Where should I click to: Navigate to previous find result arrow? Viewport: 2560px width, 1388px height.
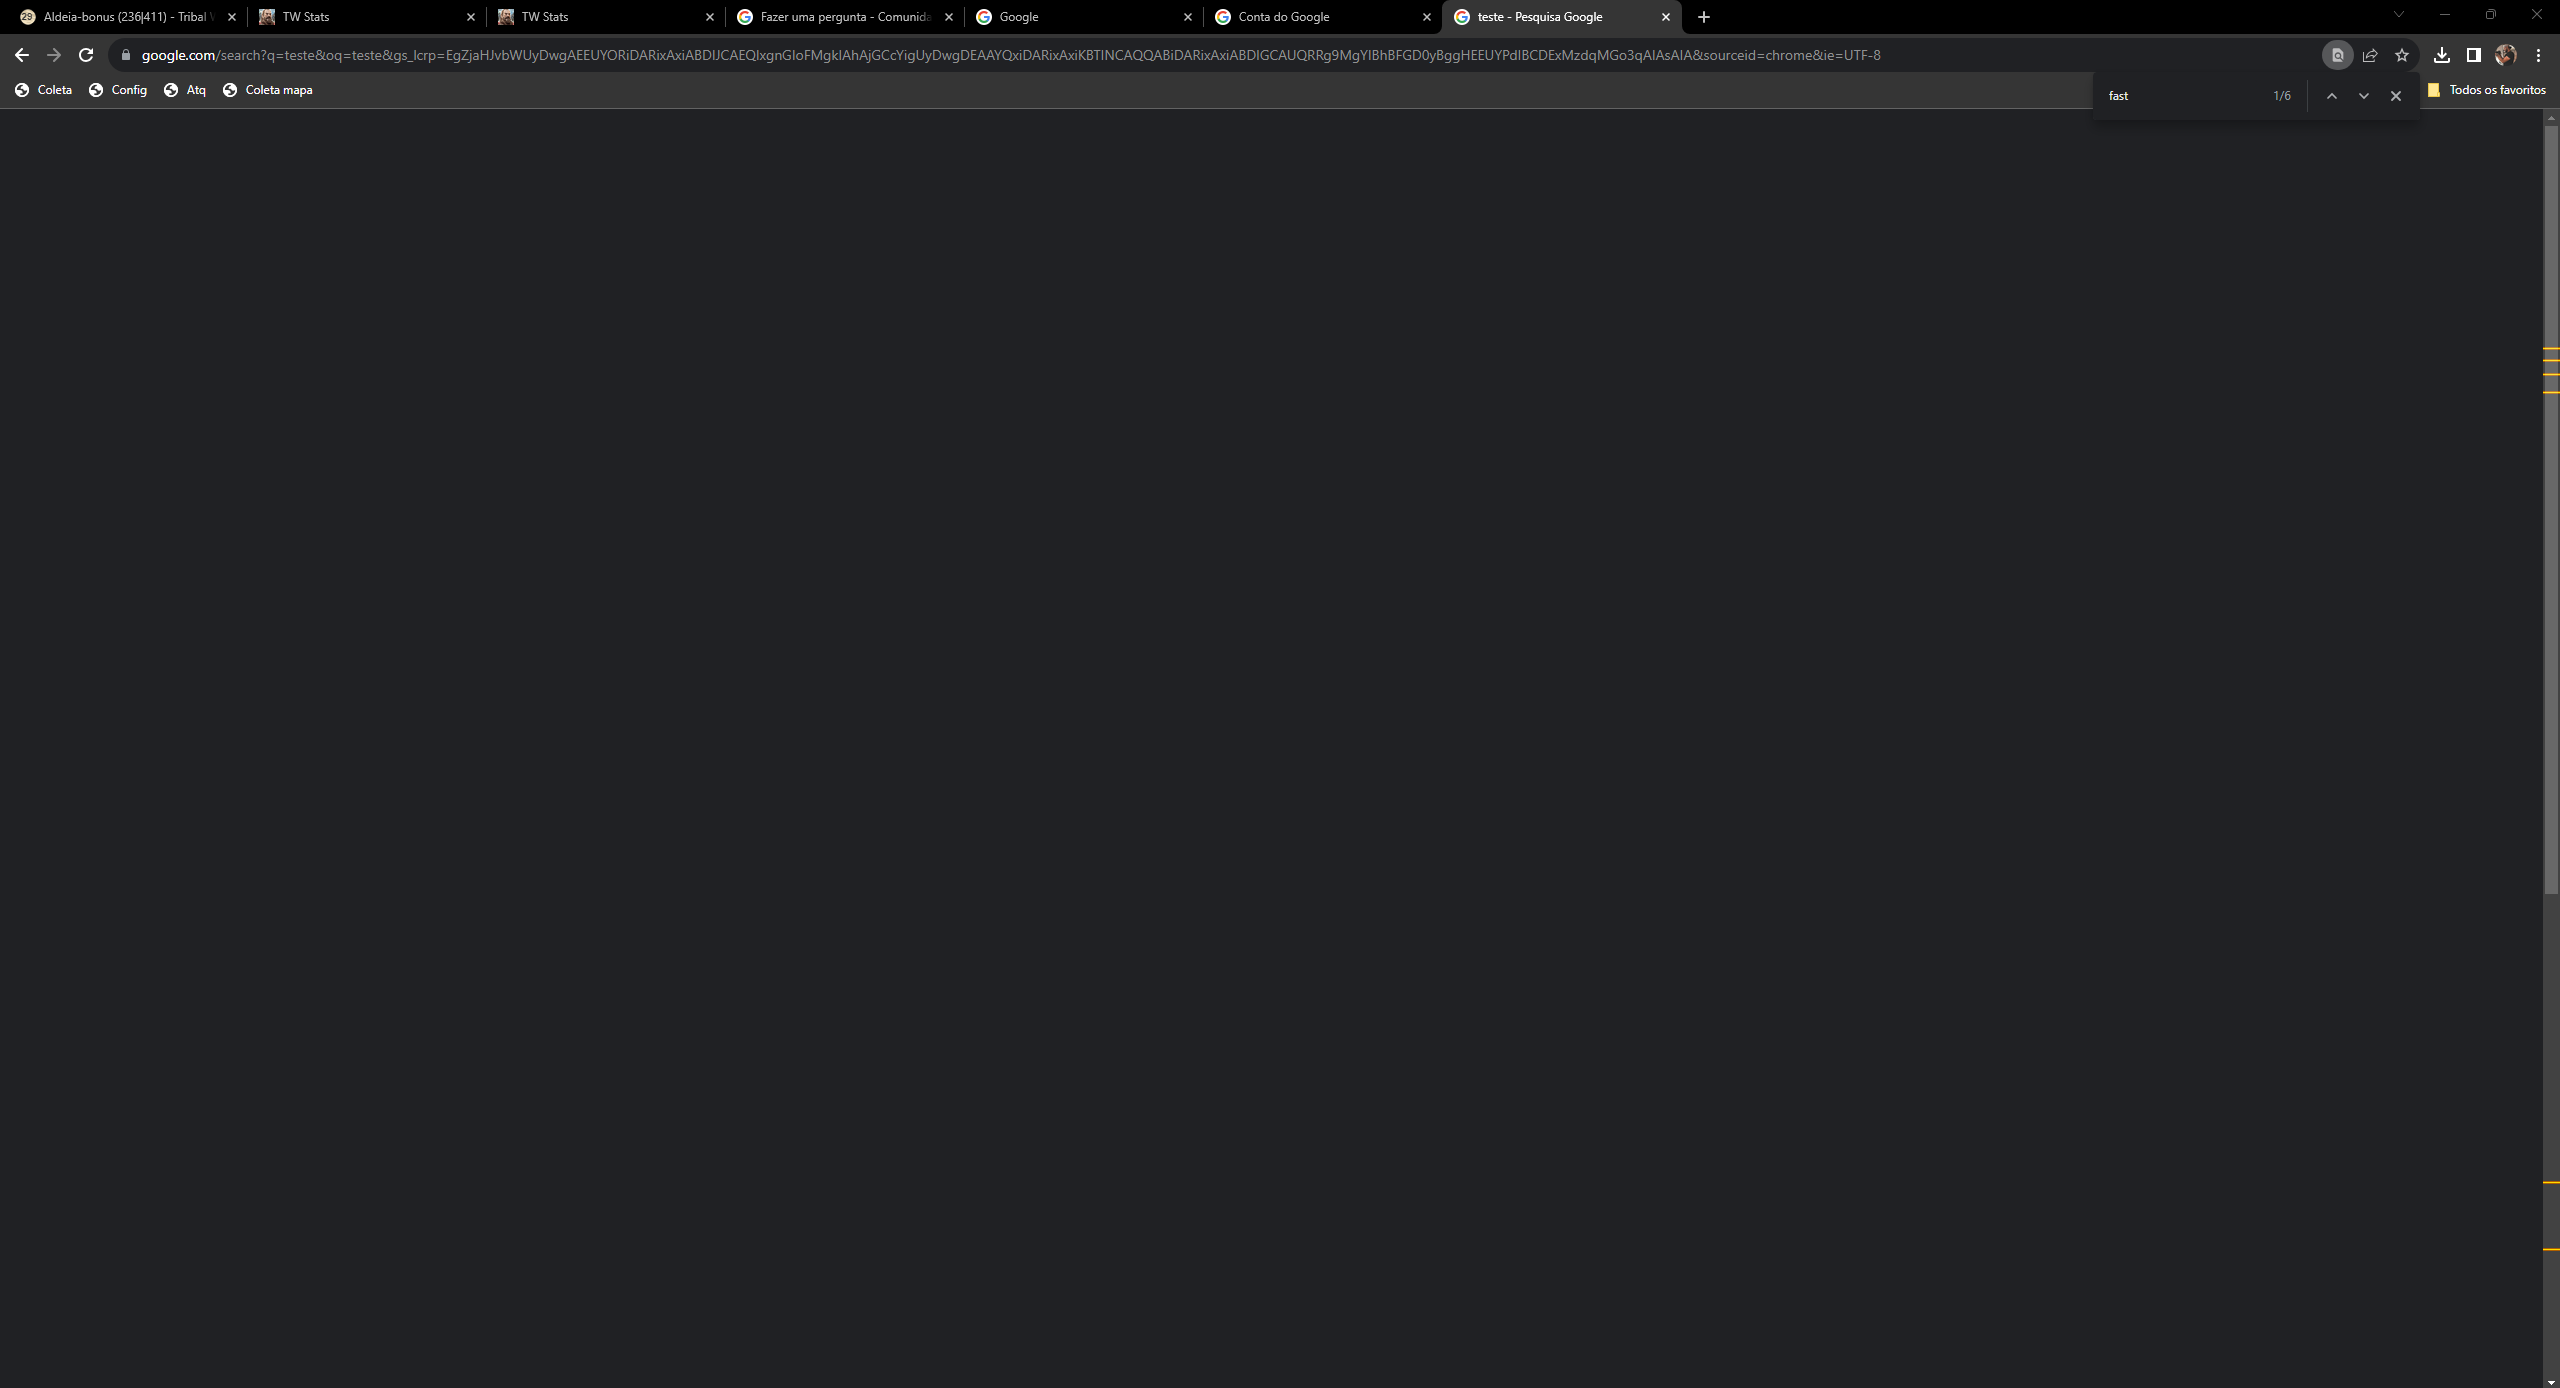click(x=2331, y=94)
